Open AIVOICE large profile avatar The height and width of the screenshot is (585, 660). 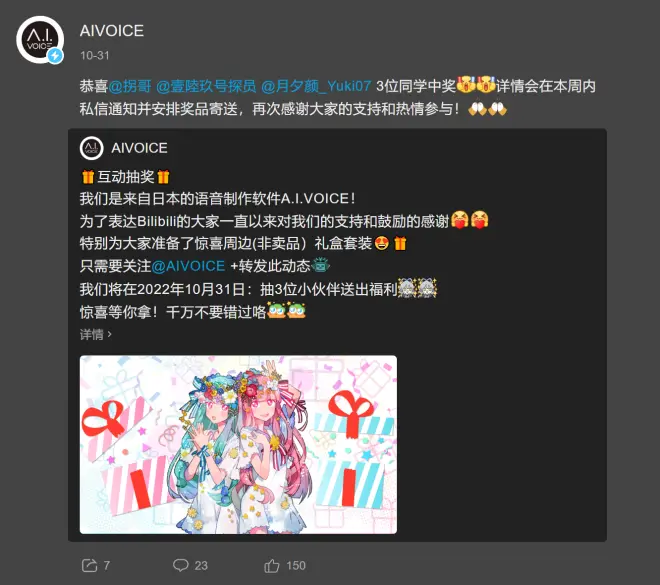point(40,40)
